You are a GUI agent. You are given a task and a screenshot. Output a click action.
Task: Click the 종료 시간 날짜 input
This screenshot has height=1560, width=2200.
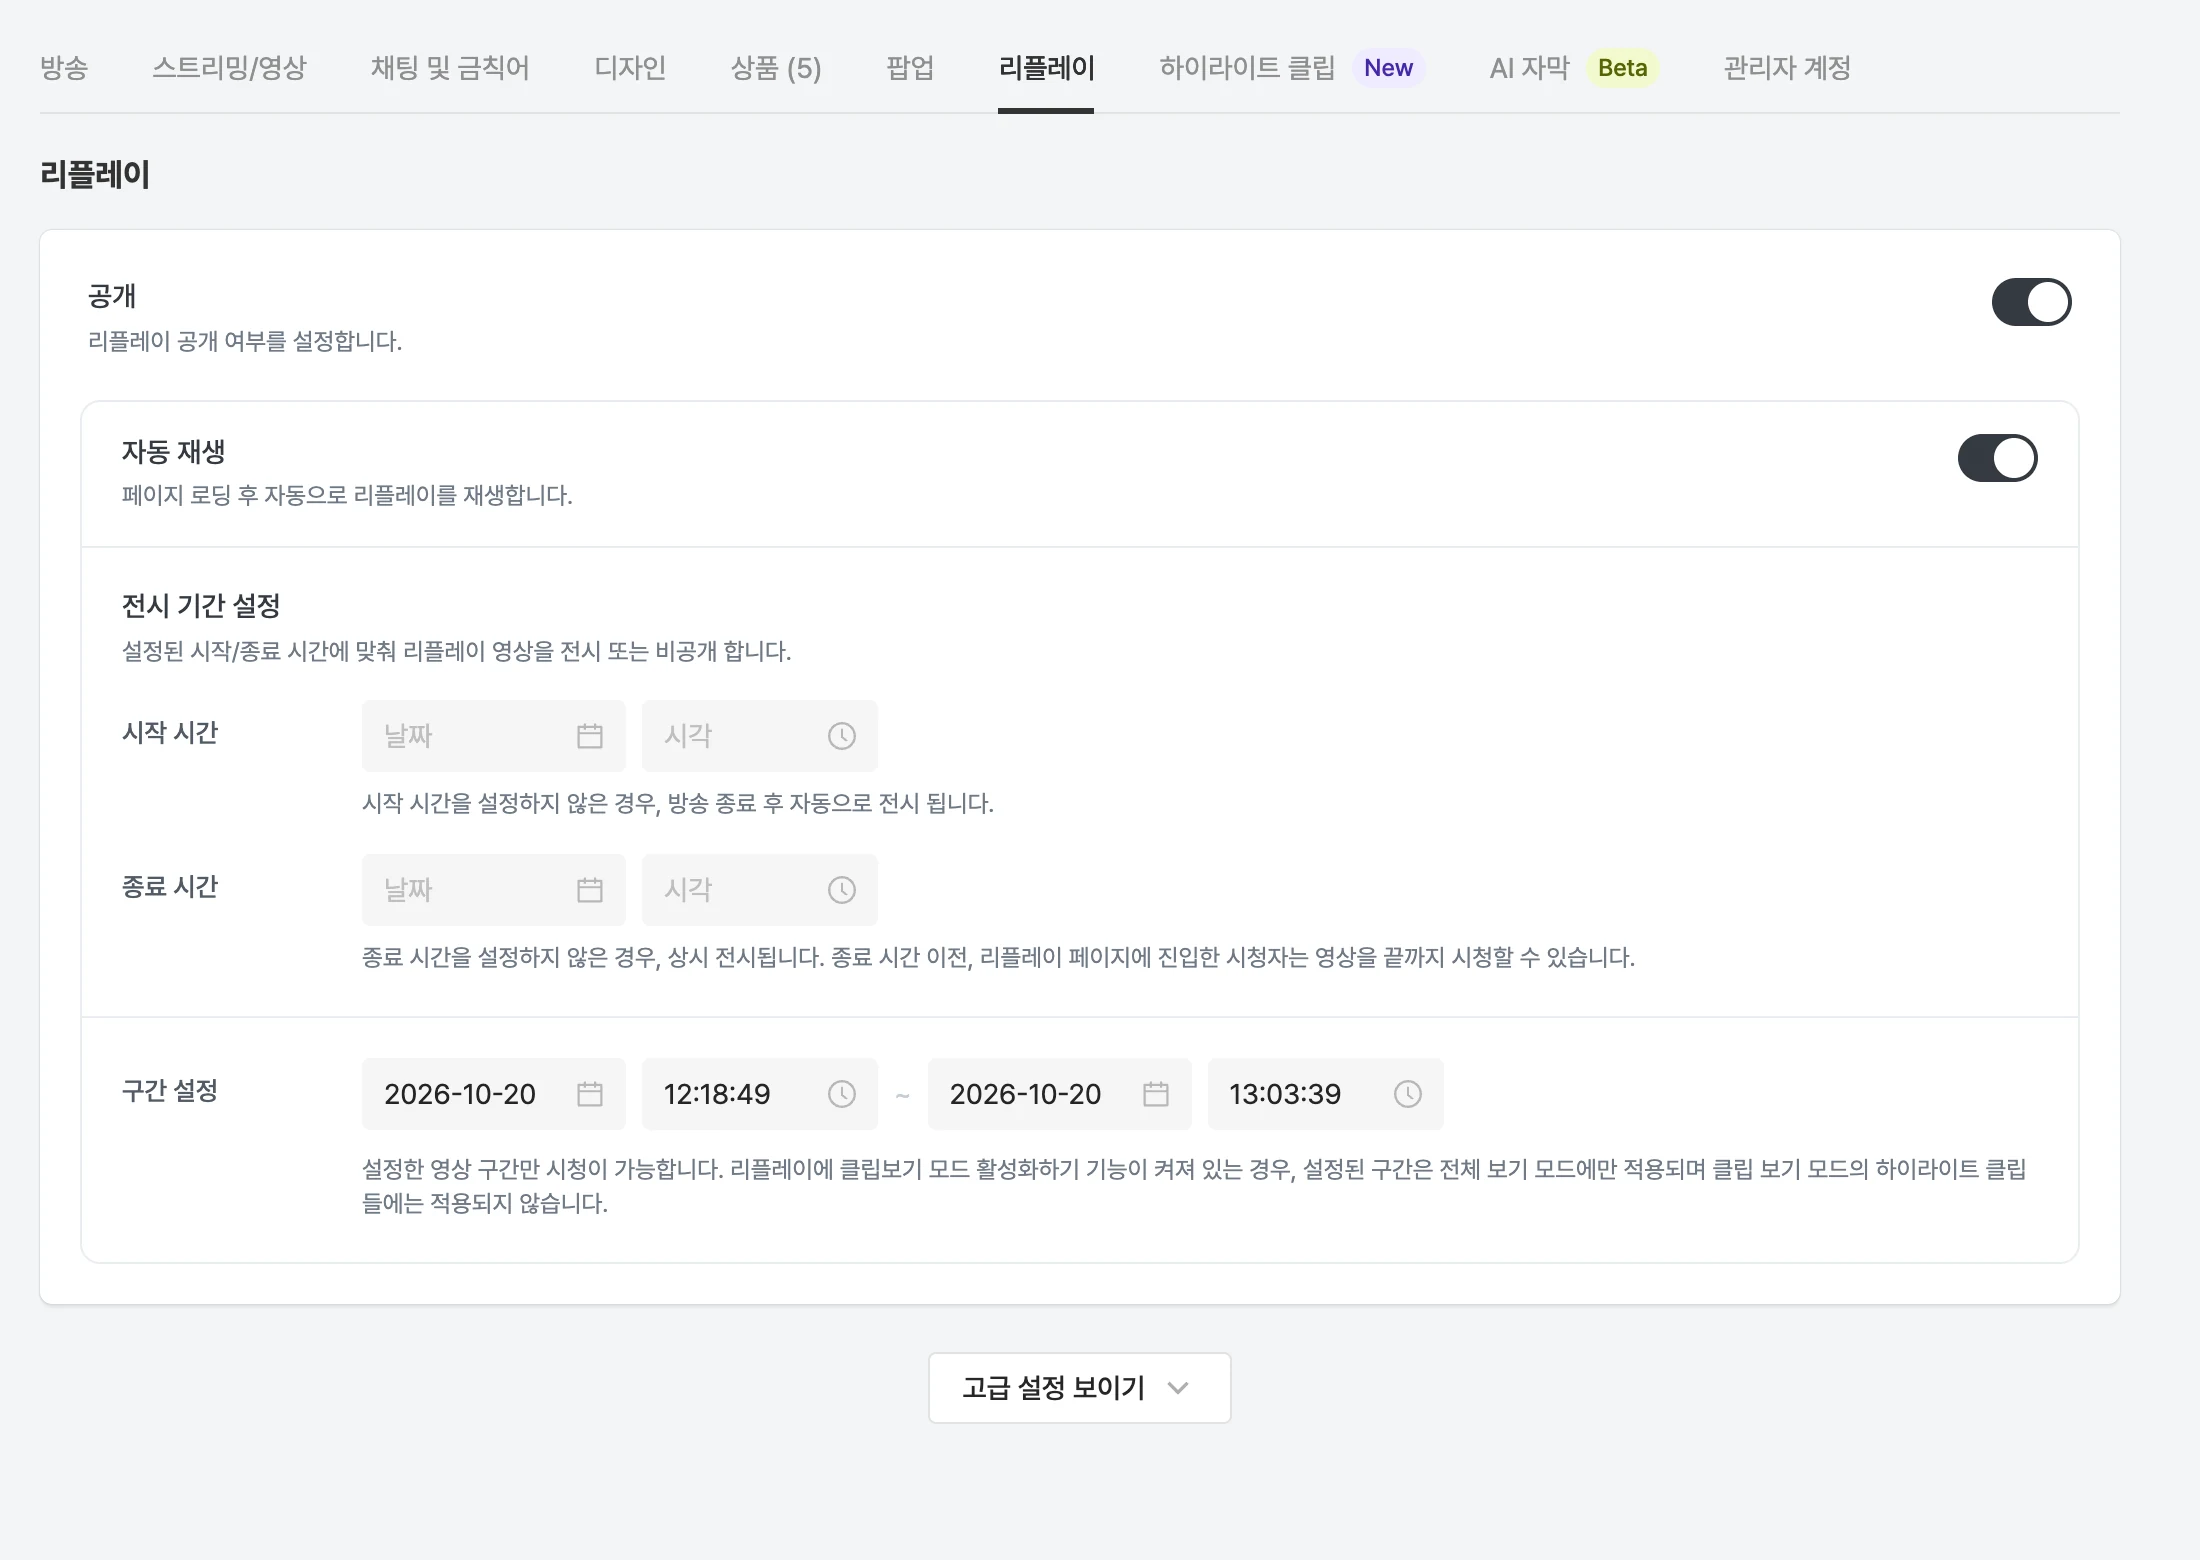pos(494,890)
